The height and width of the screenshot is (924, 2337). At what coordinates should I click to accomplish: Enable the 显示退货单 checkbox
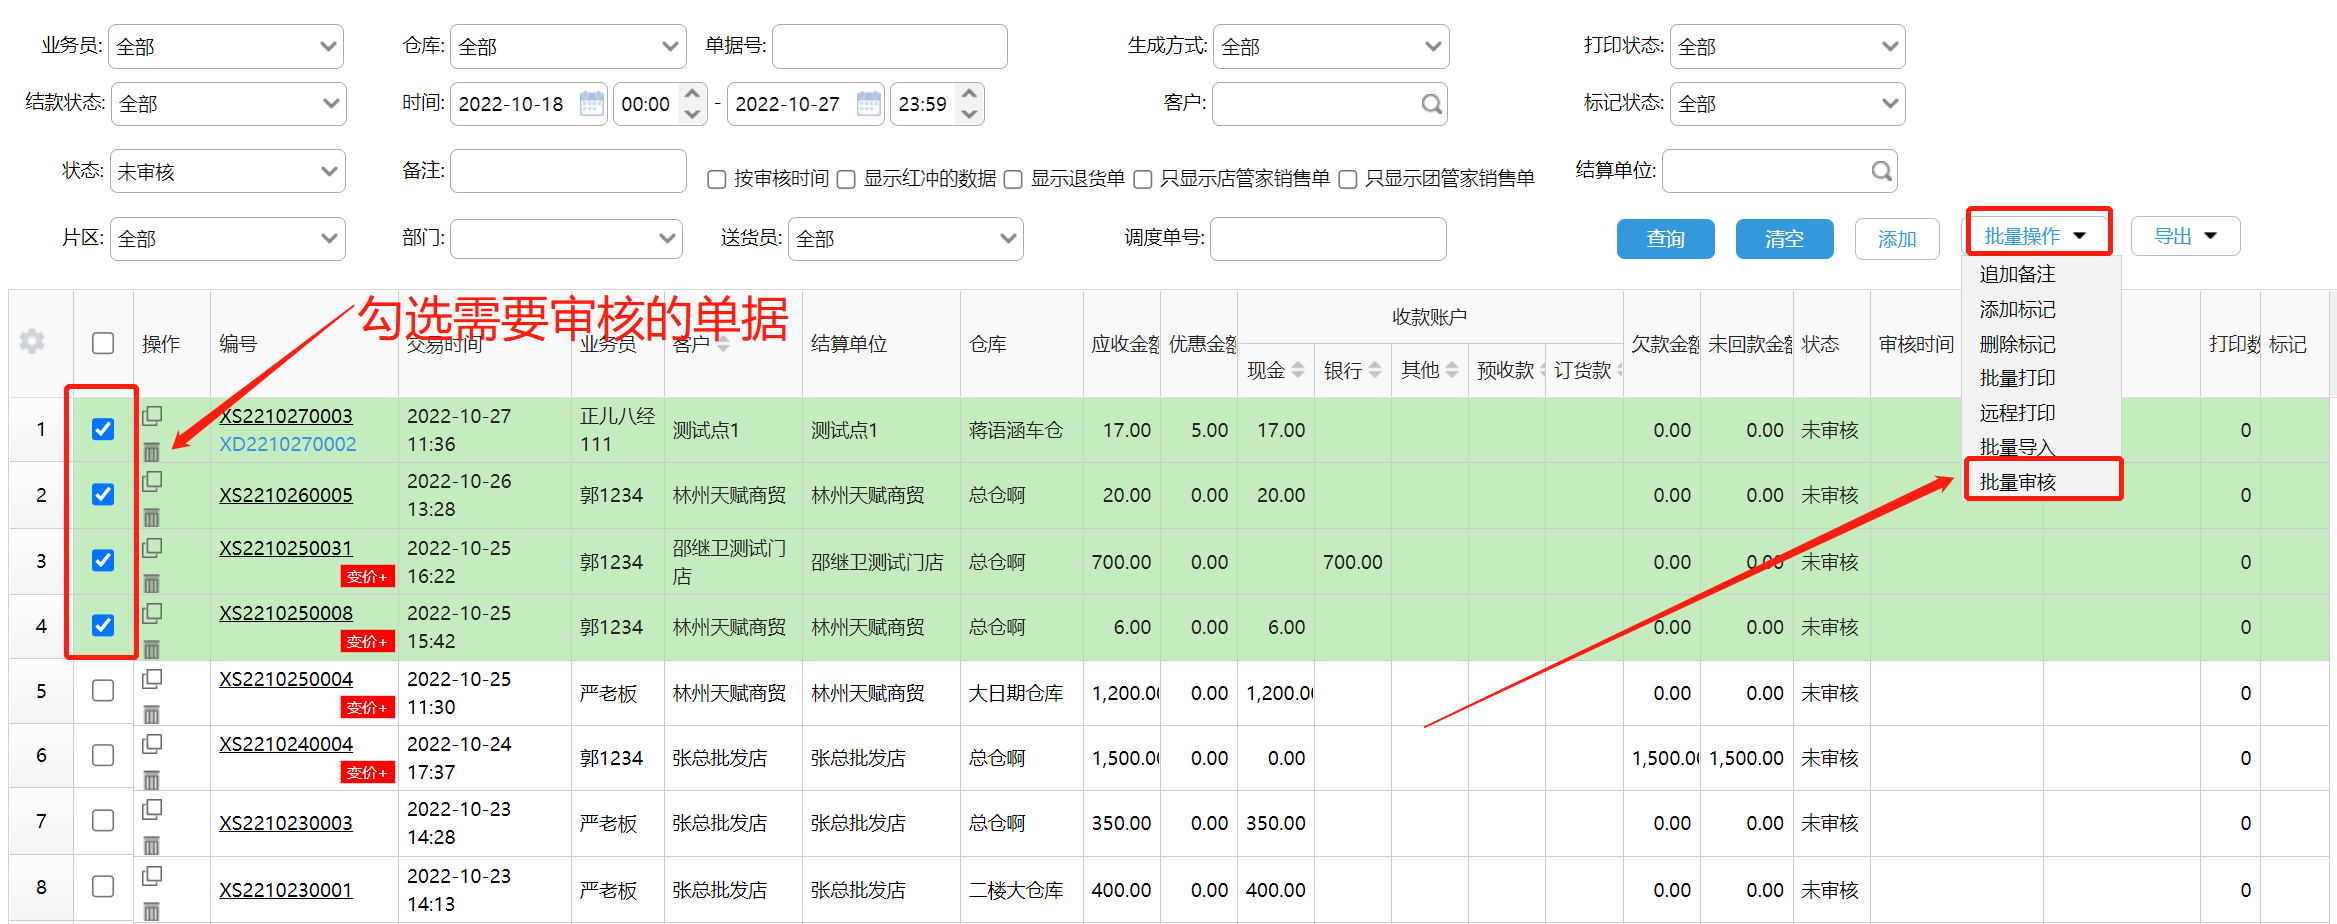[1013, 179]
